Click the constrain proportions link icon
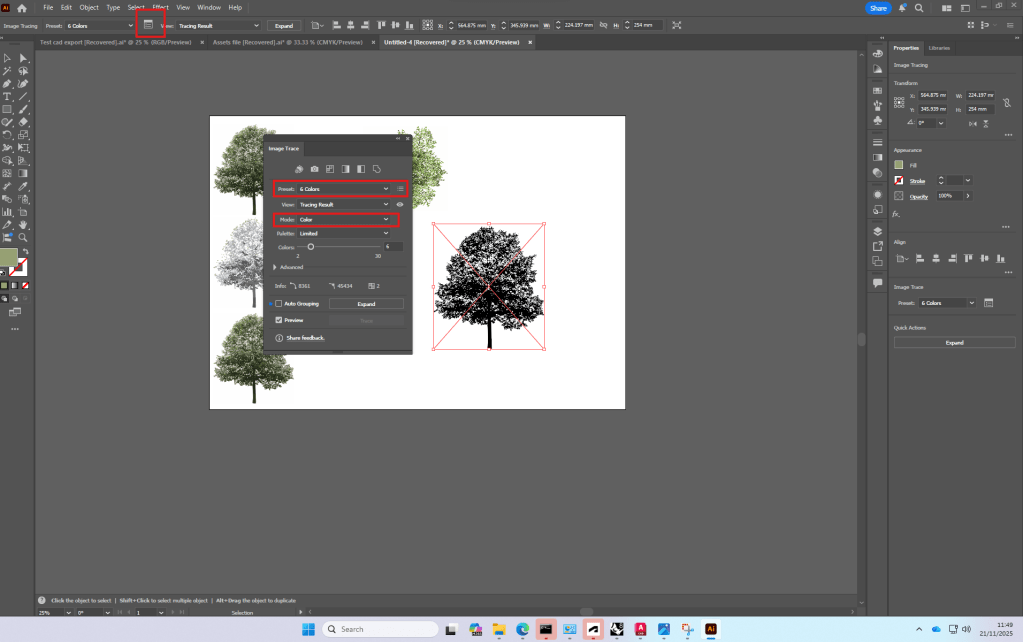Viewport: 1023px width, 642px height. (1006, 101)
